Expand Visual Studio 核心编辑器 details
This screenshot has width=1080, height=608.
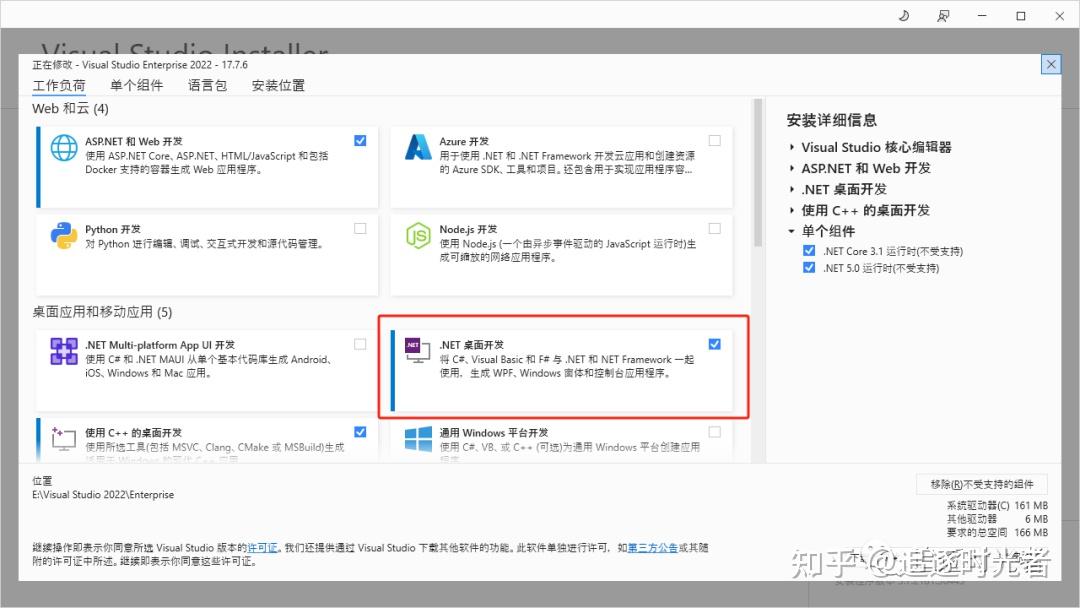point(791,146)
